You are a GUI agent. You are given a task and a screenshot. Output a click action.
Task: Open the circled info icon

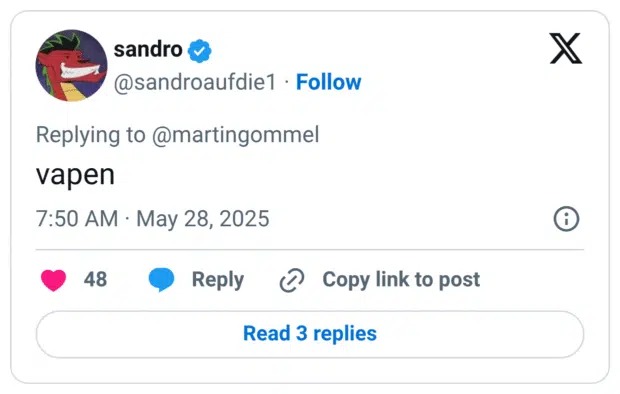point(566,219)
